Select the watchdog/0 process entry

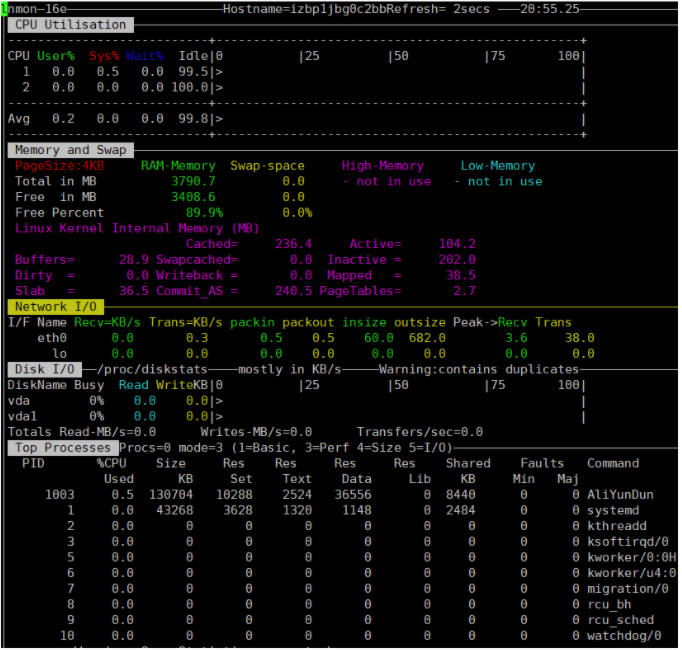pos(625,635)
